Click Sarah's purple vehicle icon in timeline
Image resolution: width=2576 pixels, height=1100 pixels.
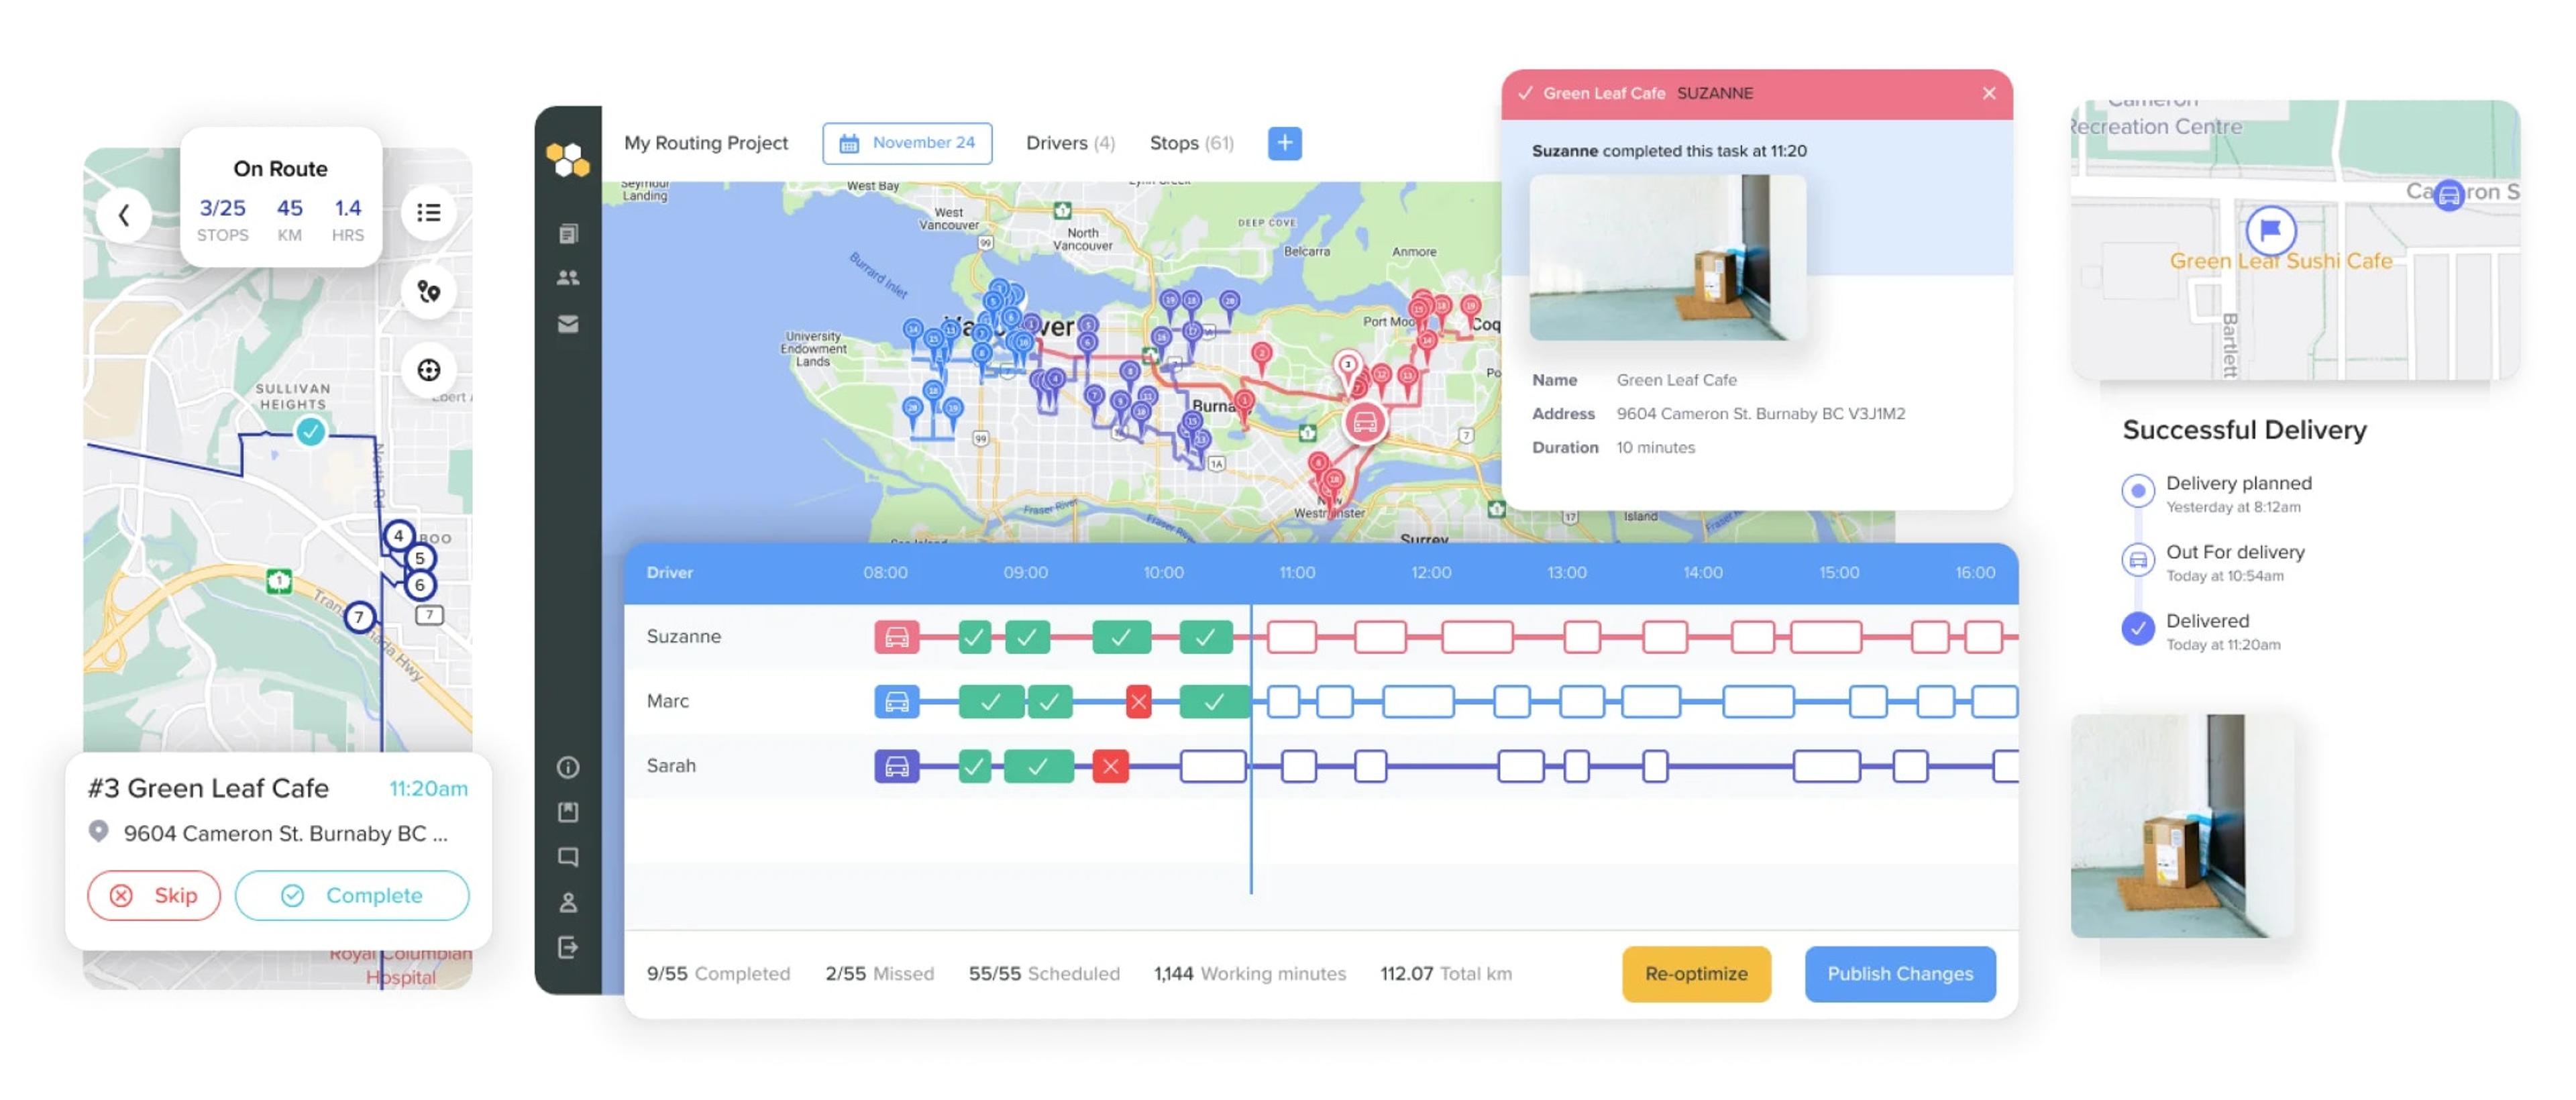pos(897,767)
